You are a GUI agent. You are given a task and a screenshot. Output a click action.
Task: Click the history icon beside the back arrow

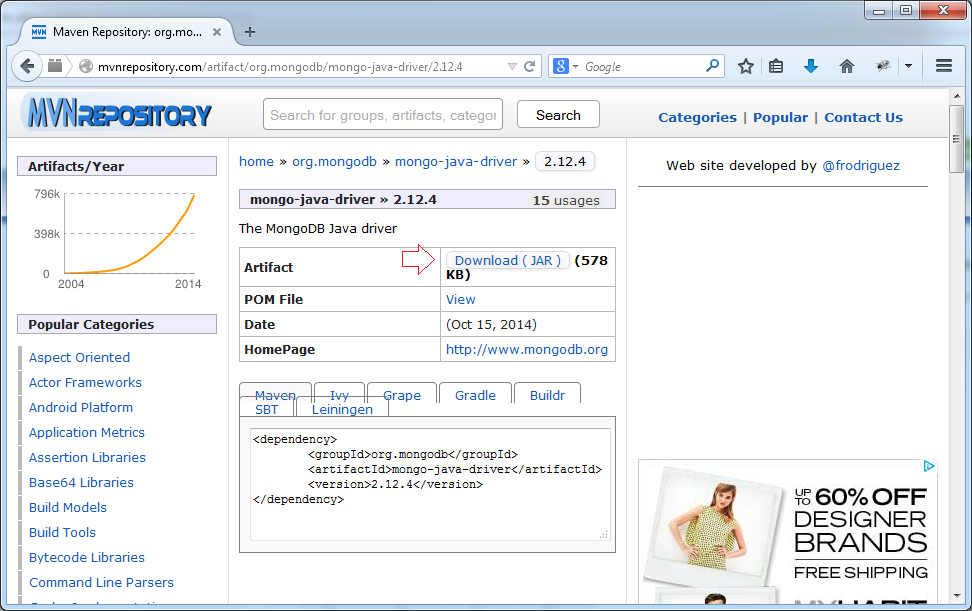click(55, 66)
